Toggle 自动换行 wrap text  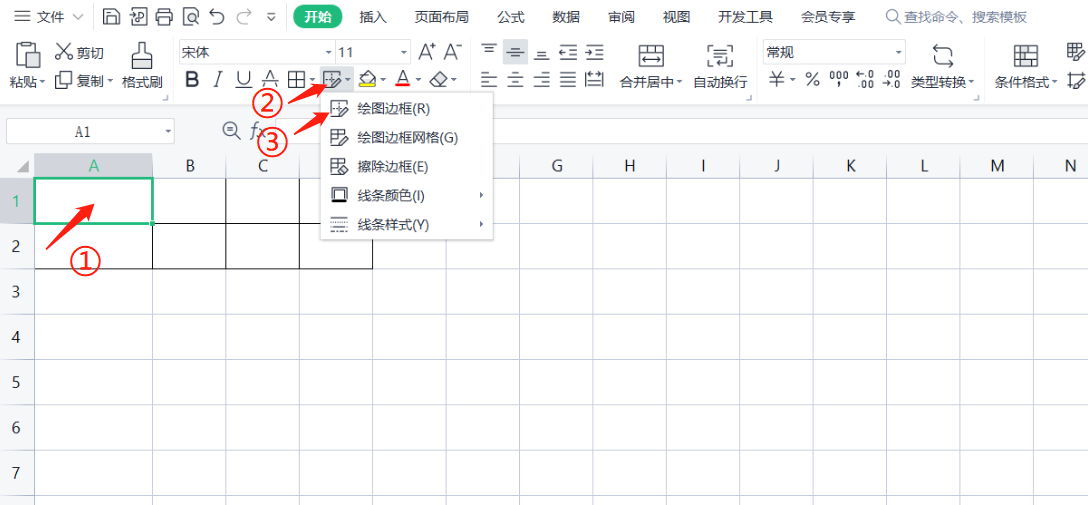(x=720, y=67)
